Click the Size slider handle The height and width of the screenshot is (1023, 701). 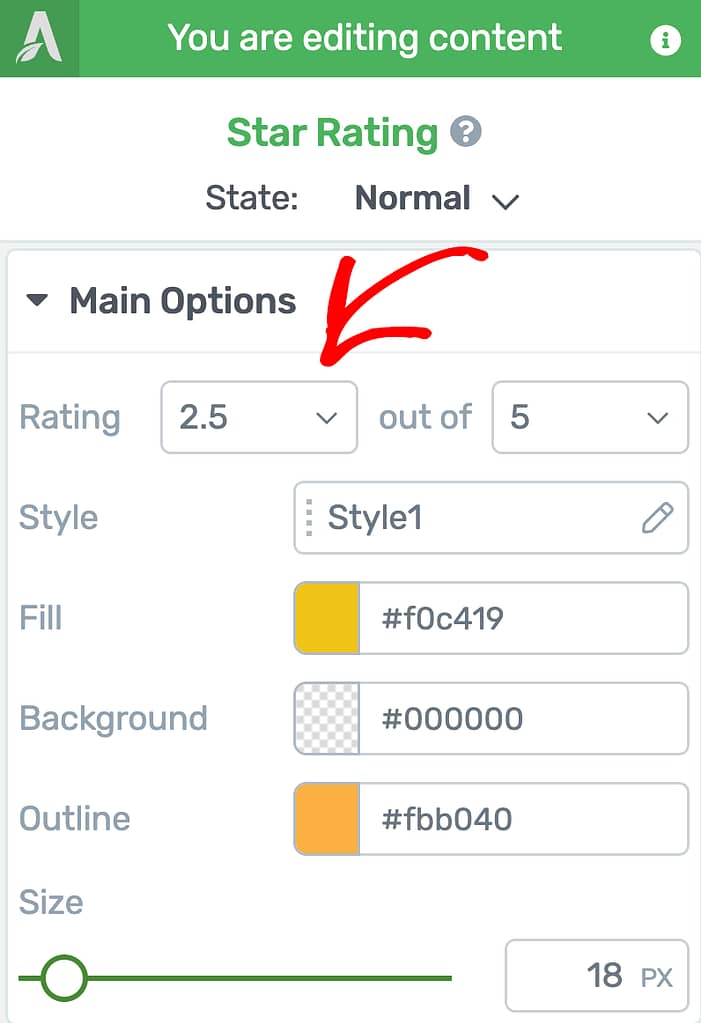pyautogui.click(x=65, y=977)
